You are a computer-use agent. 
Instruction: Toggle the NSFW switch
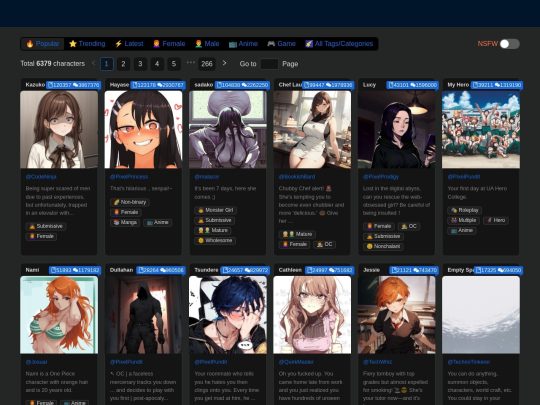tap(510, 44)
